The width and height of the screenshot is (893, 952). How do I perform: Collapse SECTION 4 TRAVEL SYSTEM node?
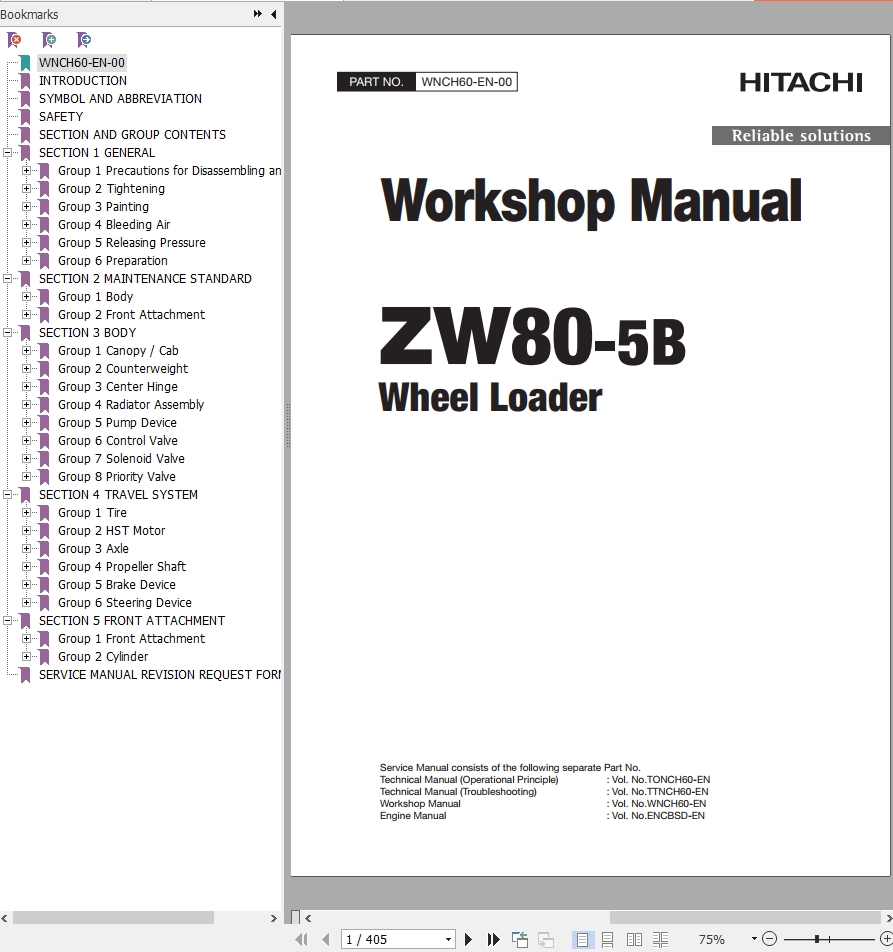pos(7,495)
